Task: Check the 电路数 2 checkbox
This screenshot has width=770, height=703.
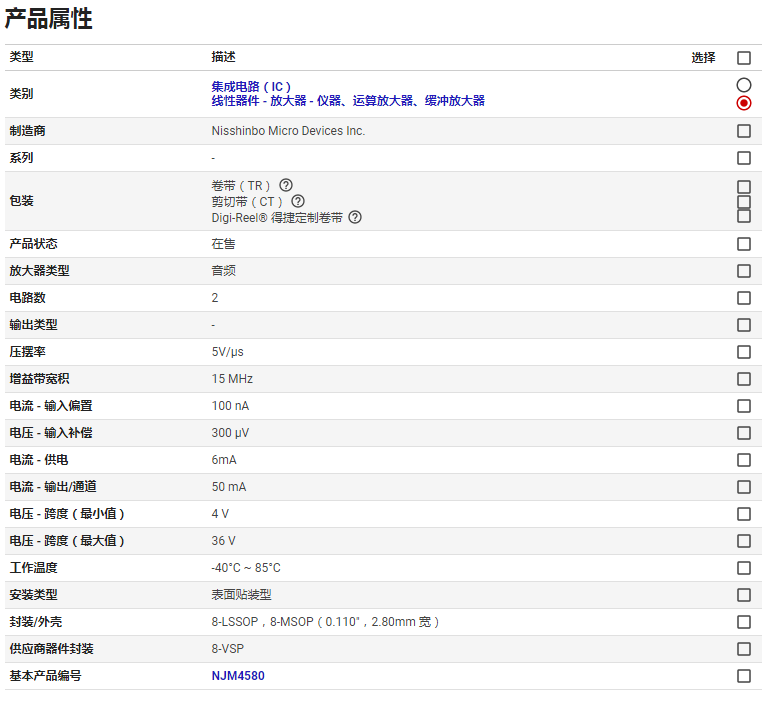Action: coord(743,298)
